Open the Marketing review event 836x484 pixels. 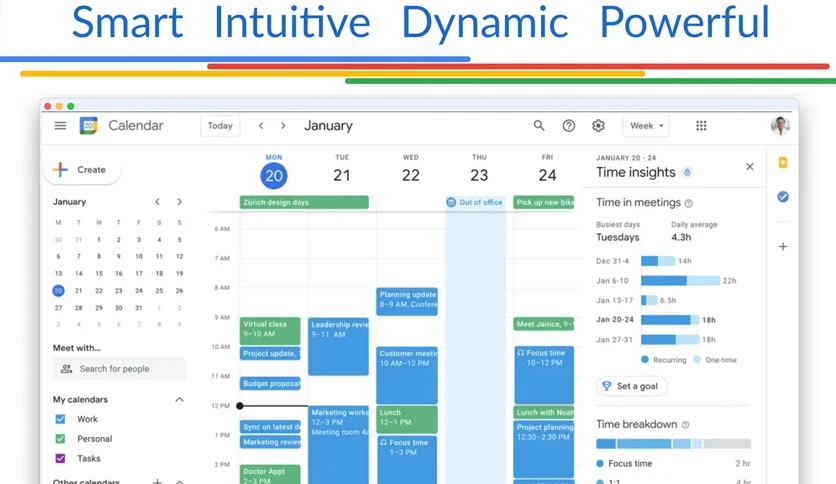click(x=270, y=442)
